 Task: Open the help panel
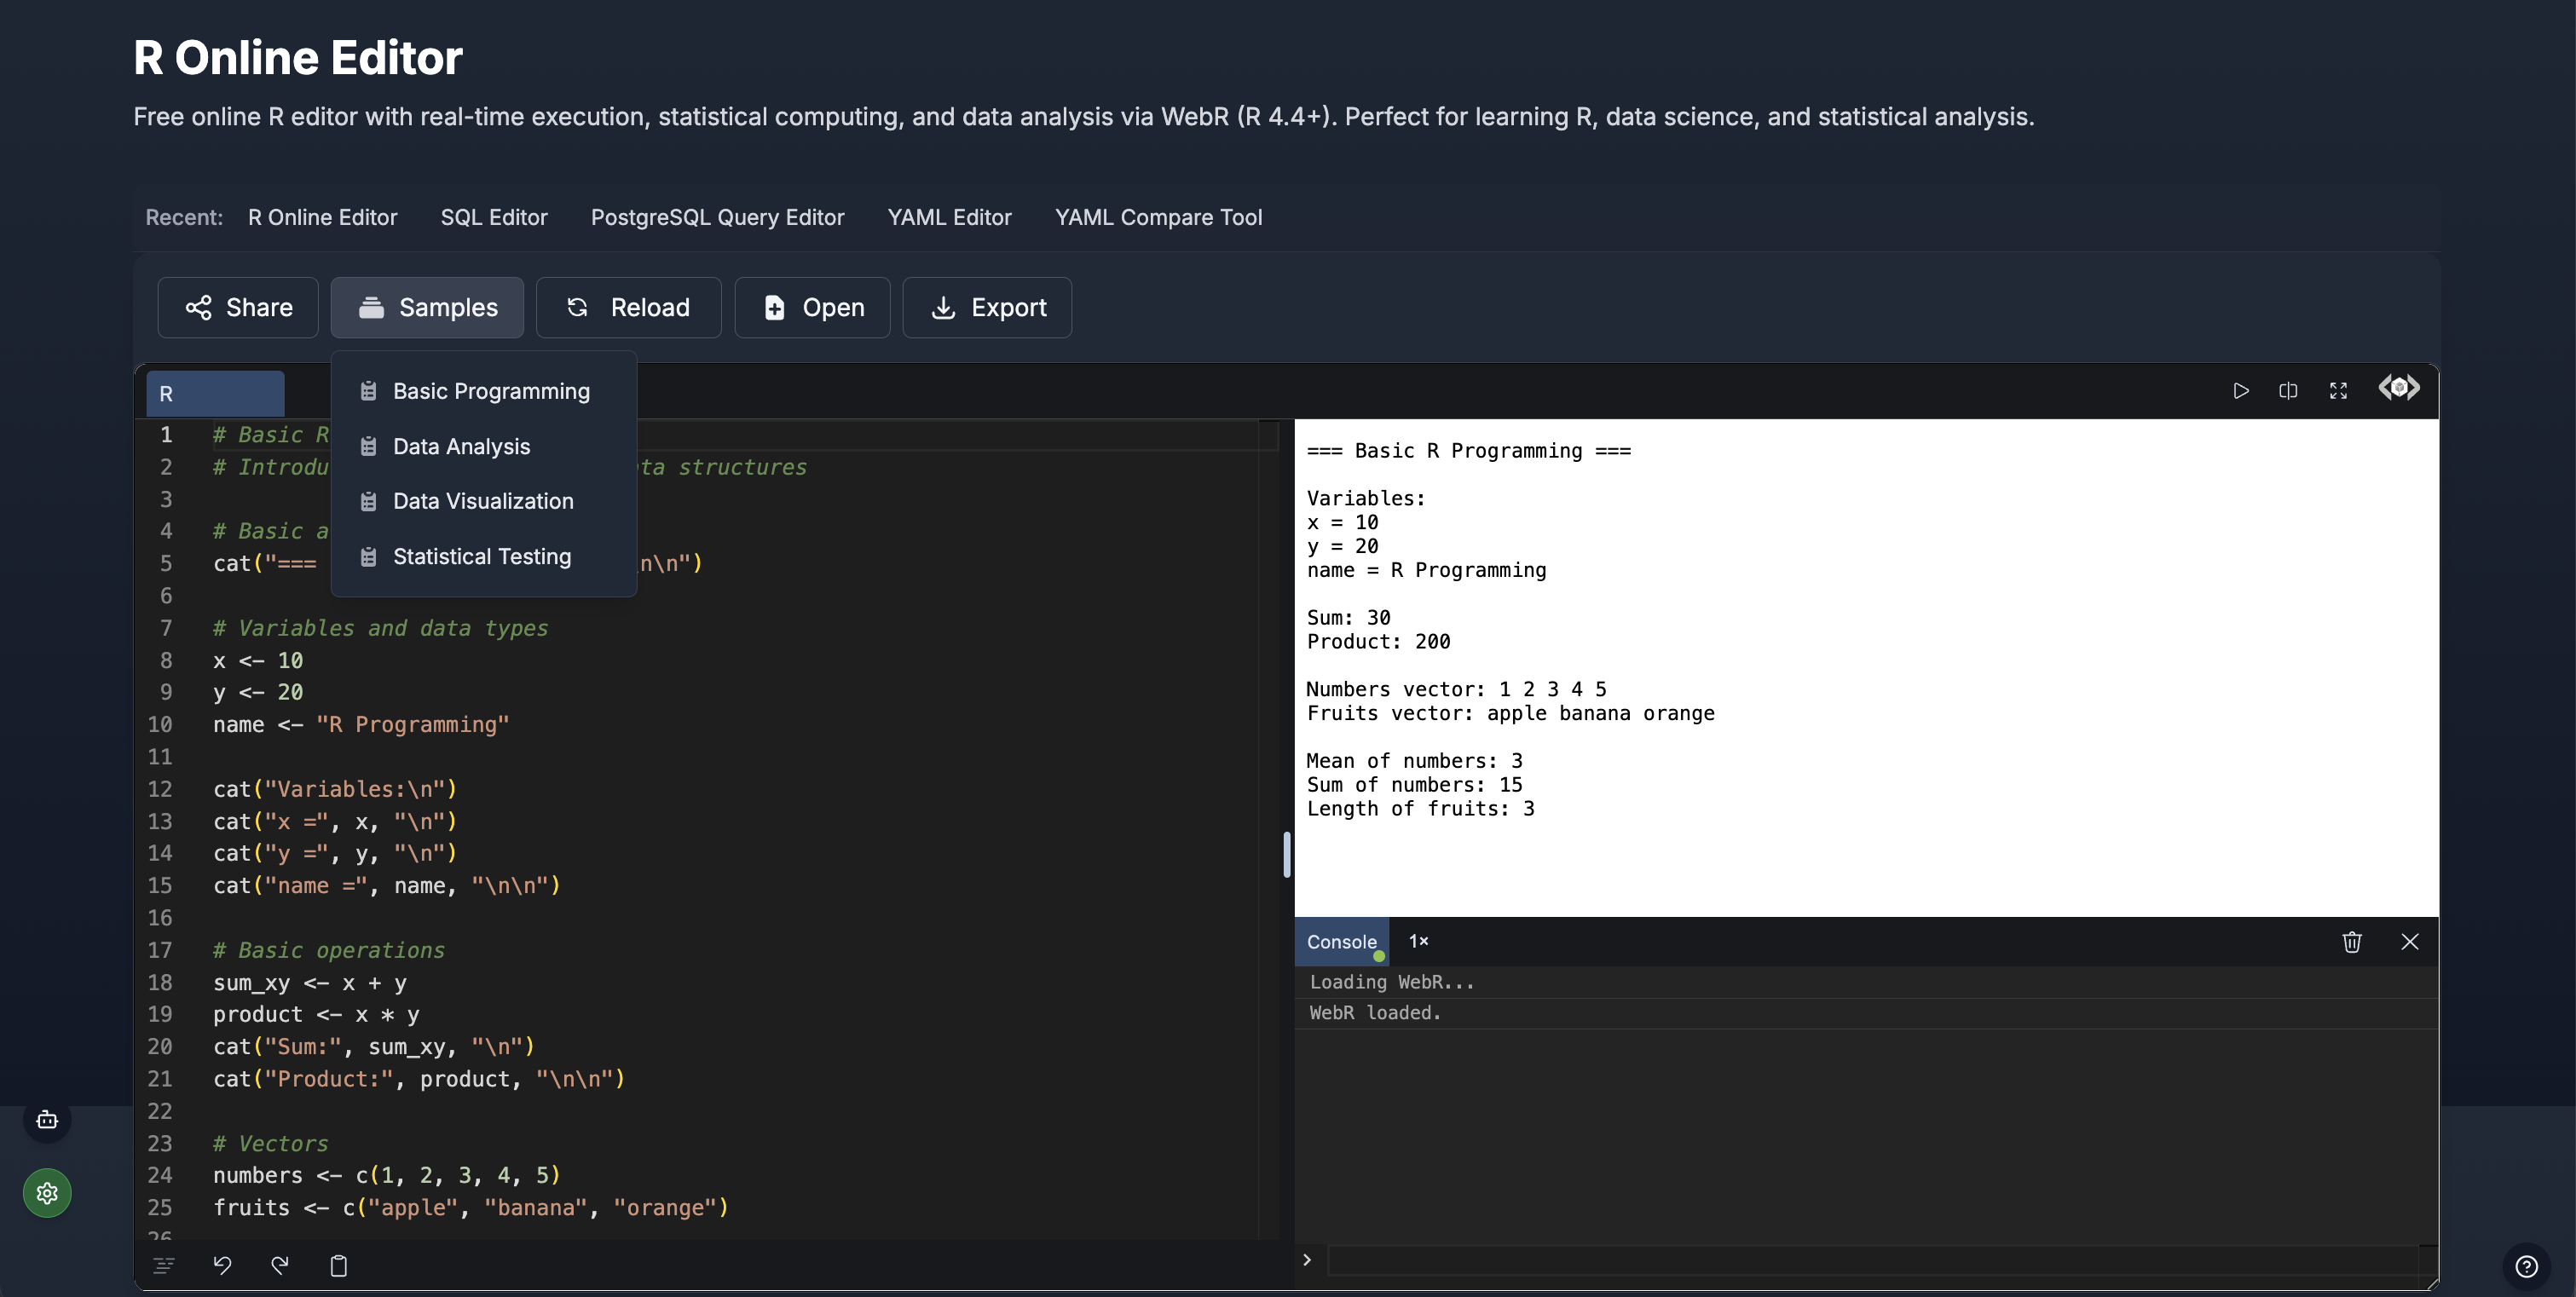[x=2527, y=1266]
